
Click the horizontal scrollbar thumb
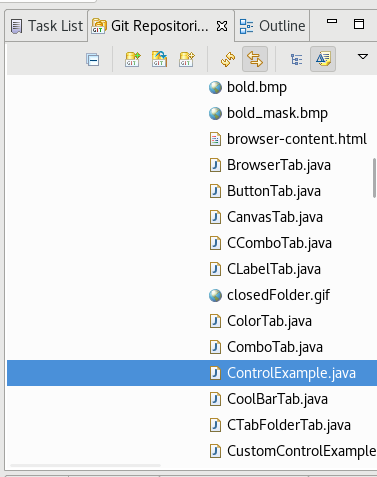(85, 465)
